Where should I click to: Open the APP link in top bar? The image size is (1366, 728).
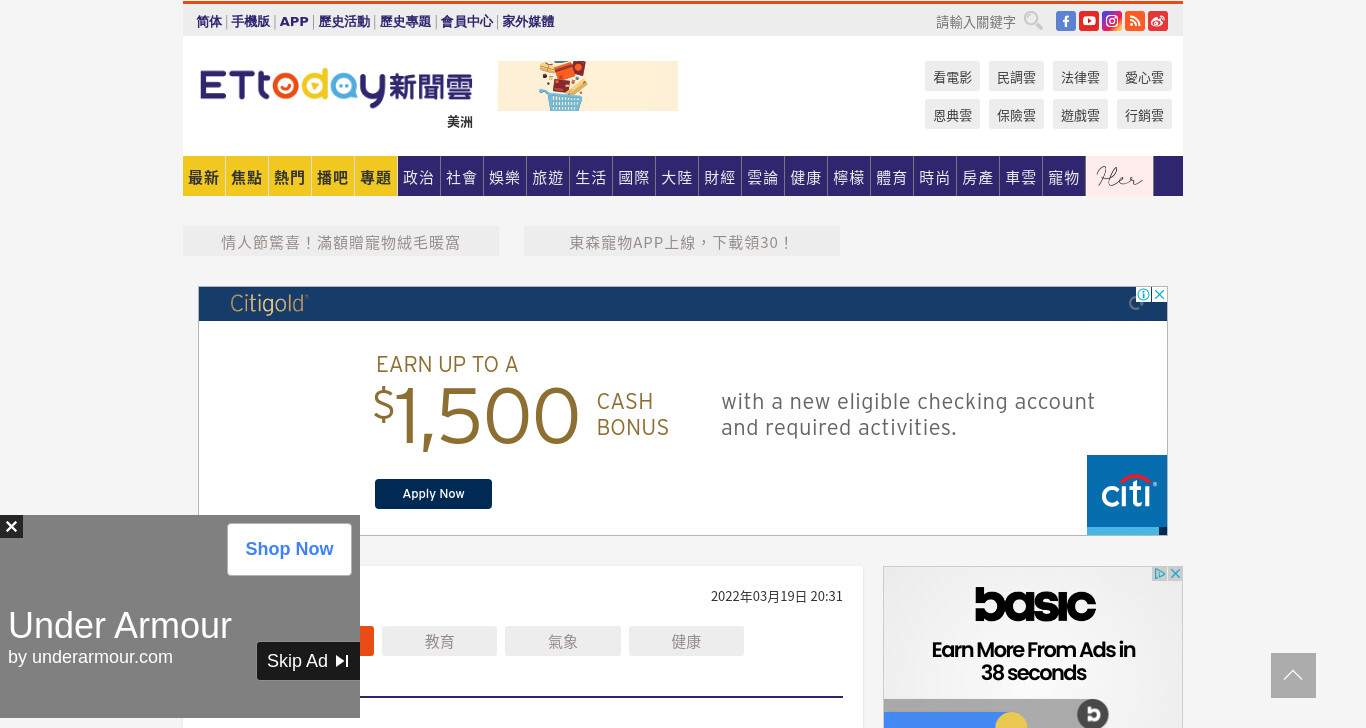(294, 22)
